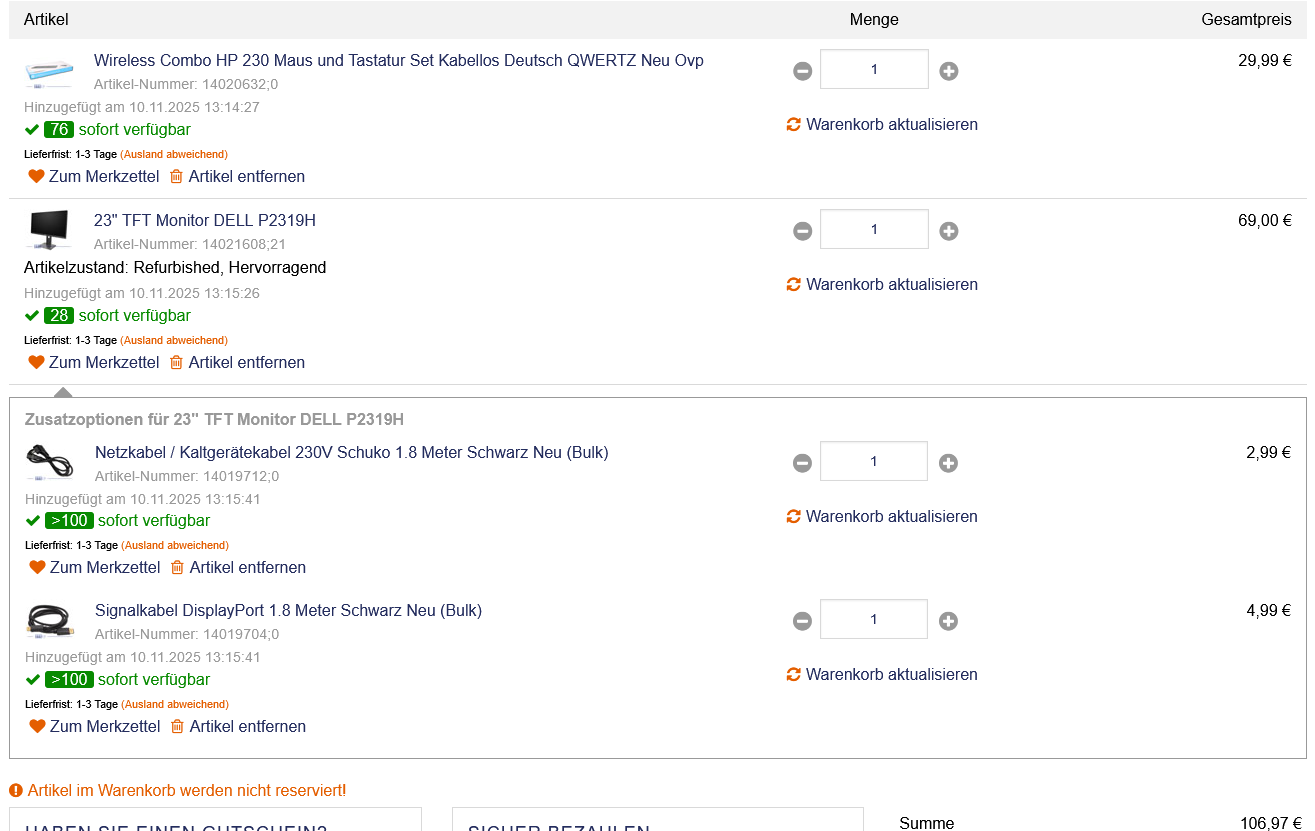
Task: Increase quantity of DELL P2319H monitor
Action: coord(949,231)
